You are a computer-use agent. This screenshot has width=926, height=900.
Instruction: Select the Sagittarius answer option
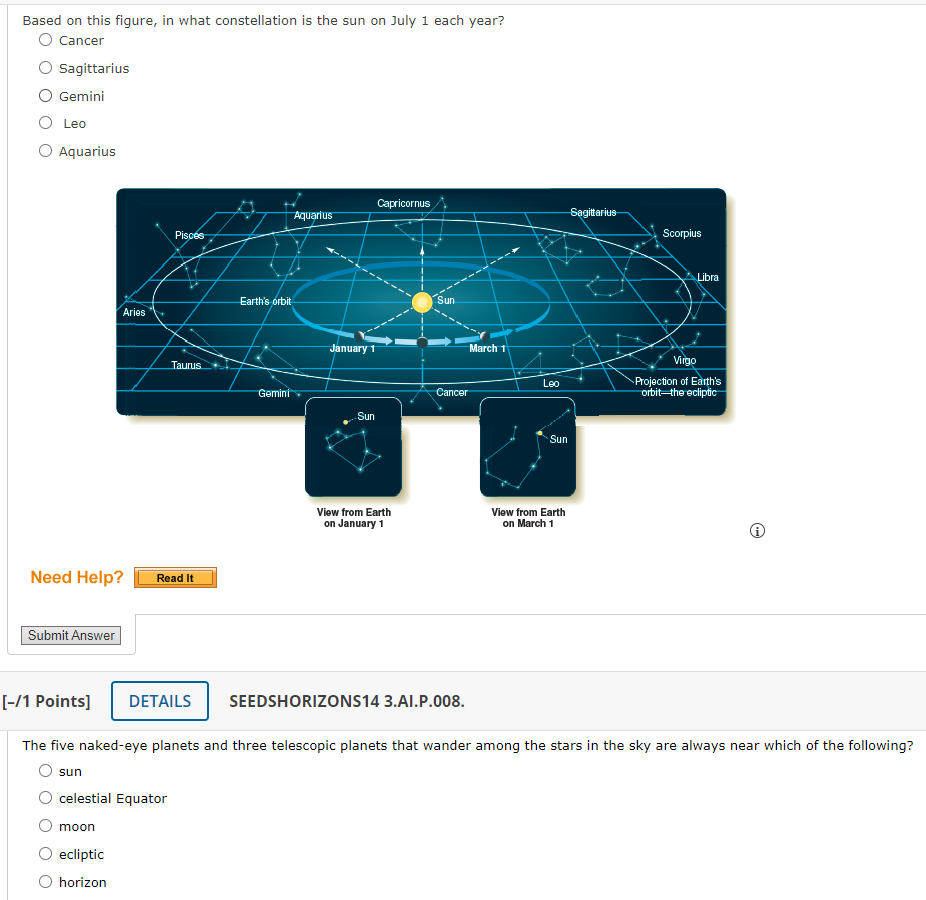(45, 68)
